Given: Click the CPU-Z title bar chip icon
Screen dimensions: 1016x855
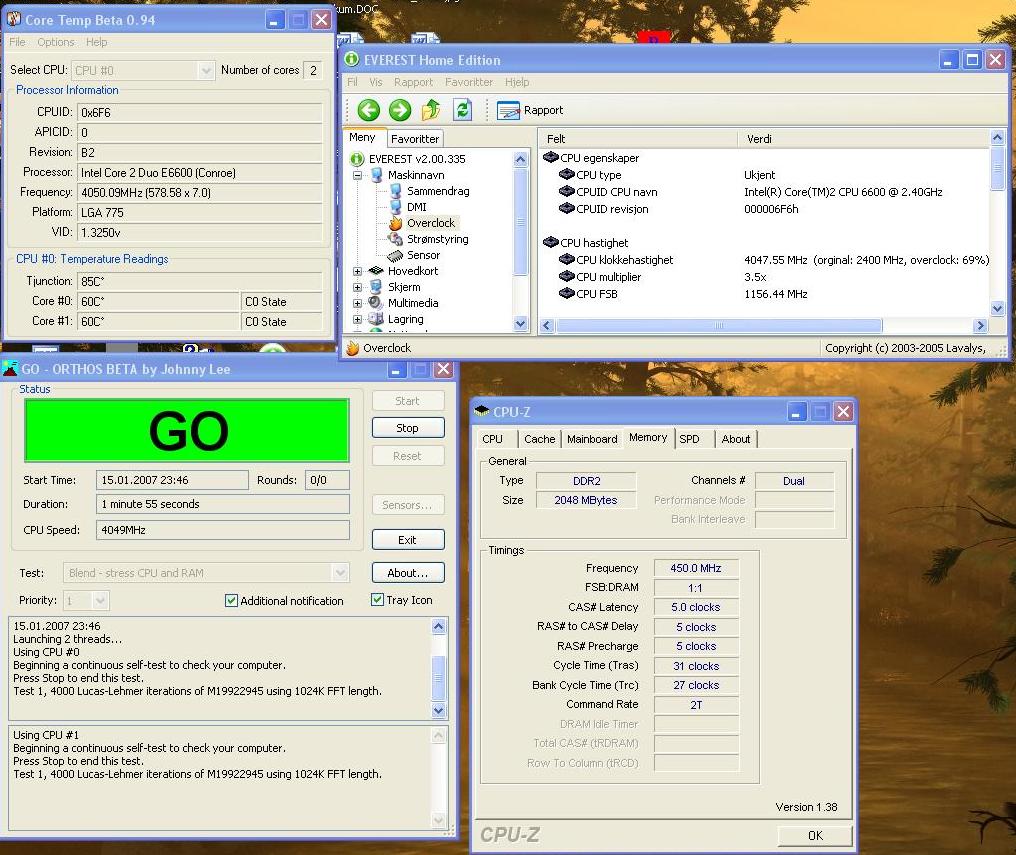Looking at the screenshot, I should [x=481, y=411].
